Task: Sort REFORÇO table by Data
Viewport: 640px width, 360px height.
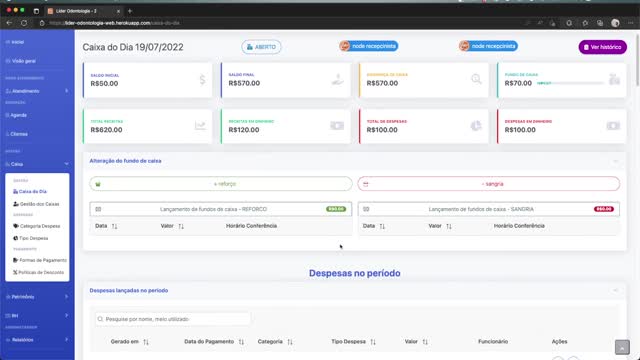Action: pos(114,226)
